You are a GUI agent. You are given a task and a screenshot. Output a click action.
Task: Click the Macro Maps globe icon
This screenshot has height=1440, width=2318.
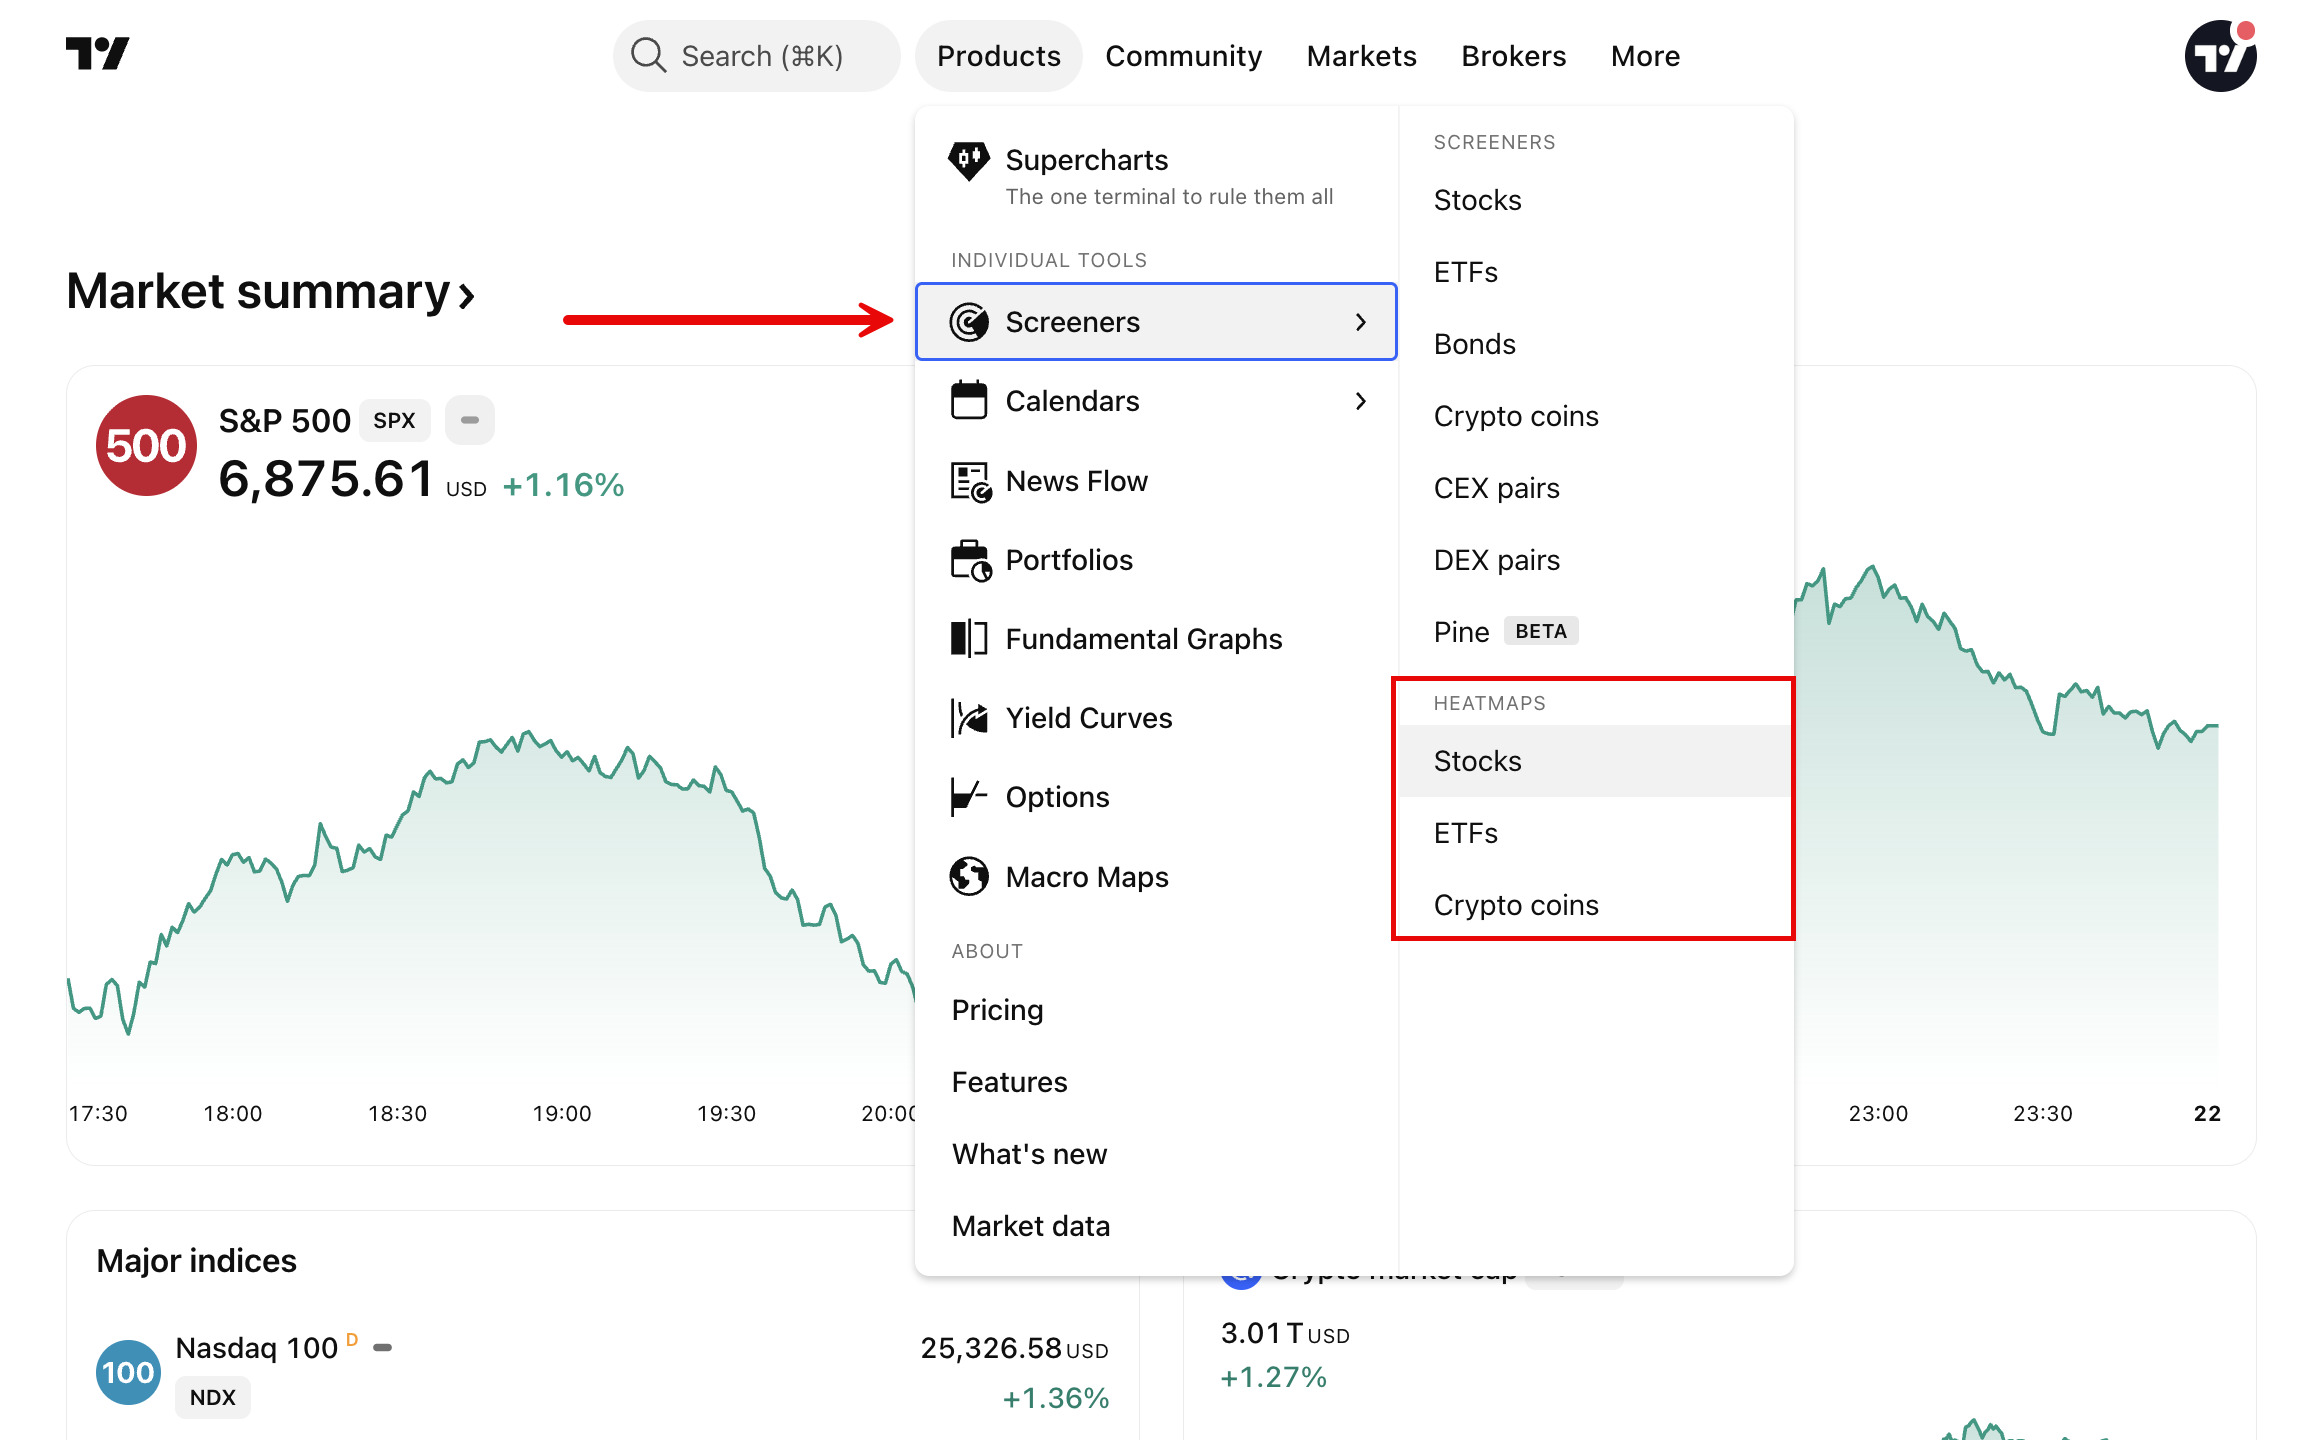pos(968,877)
